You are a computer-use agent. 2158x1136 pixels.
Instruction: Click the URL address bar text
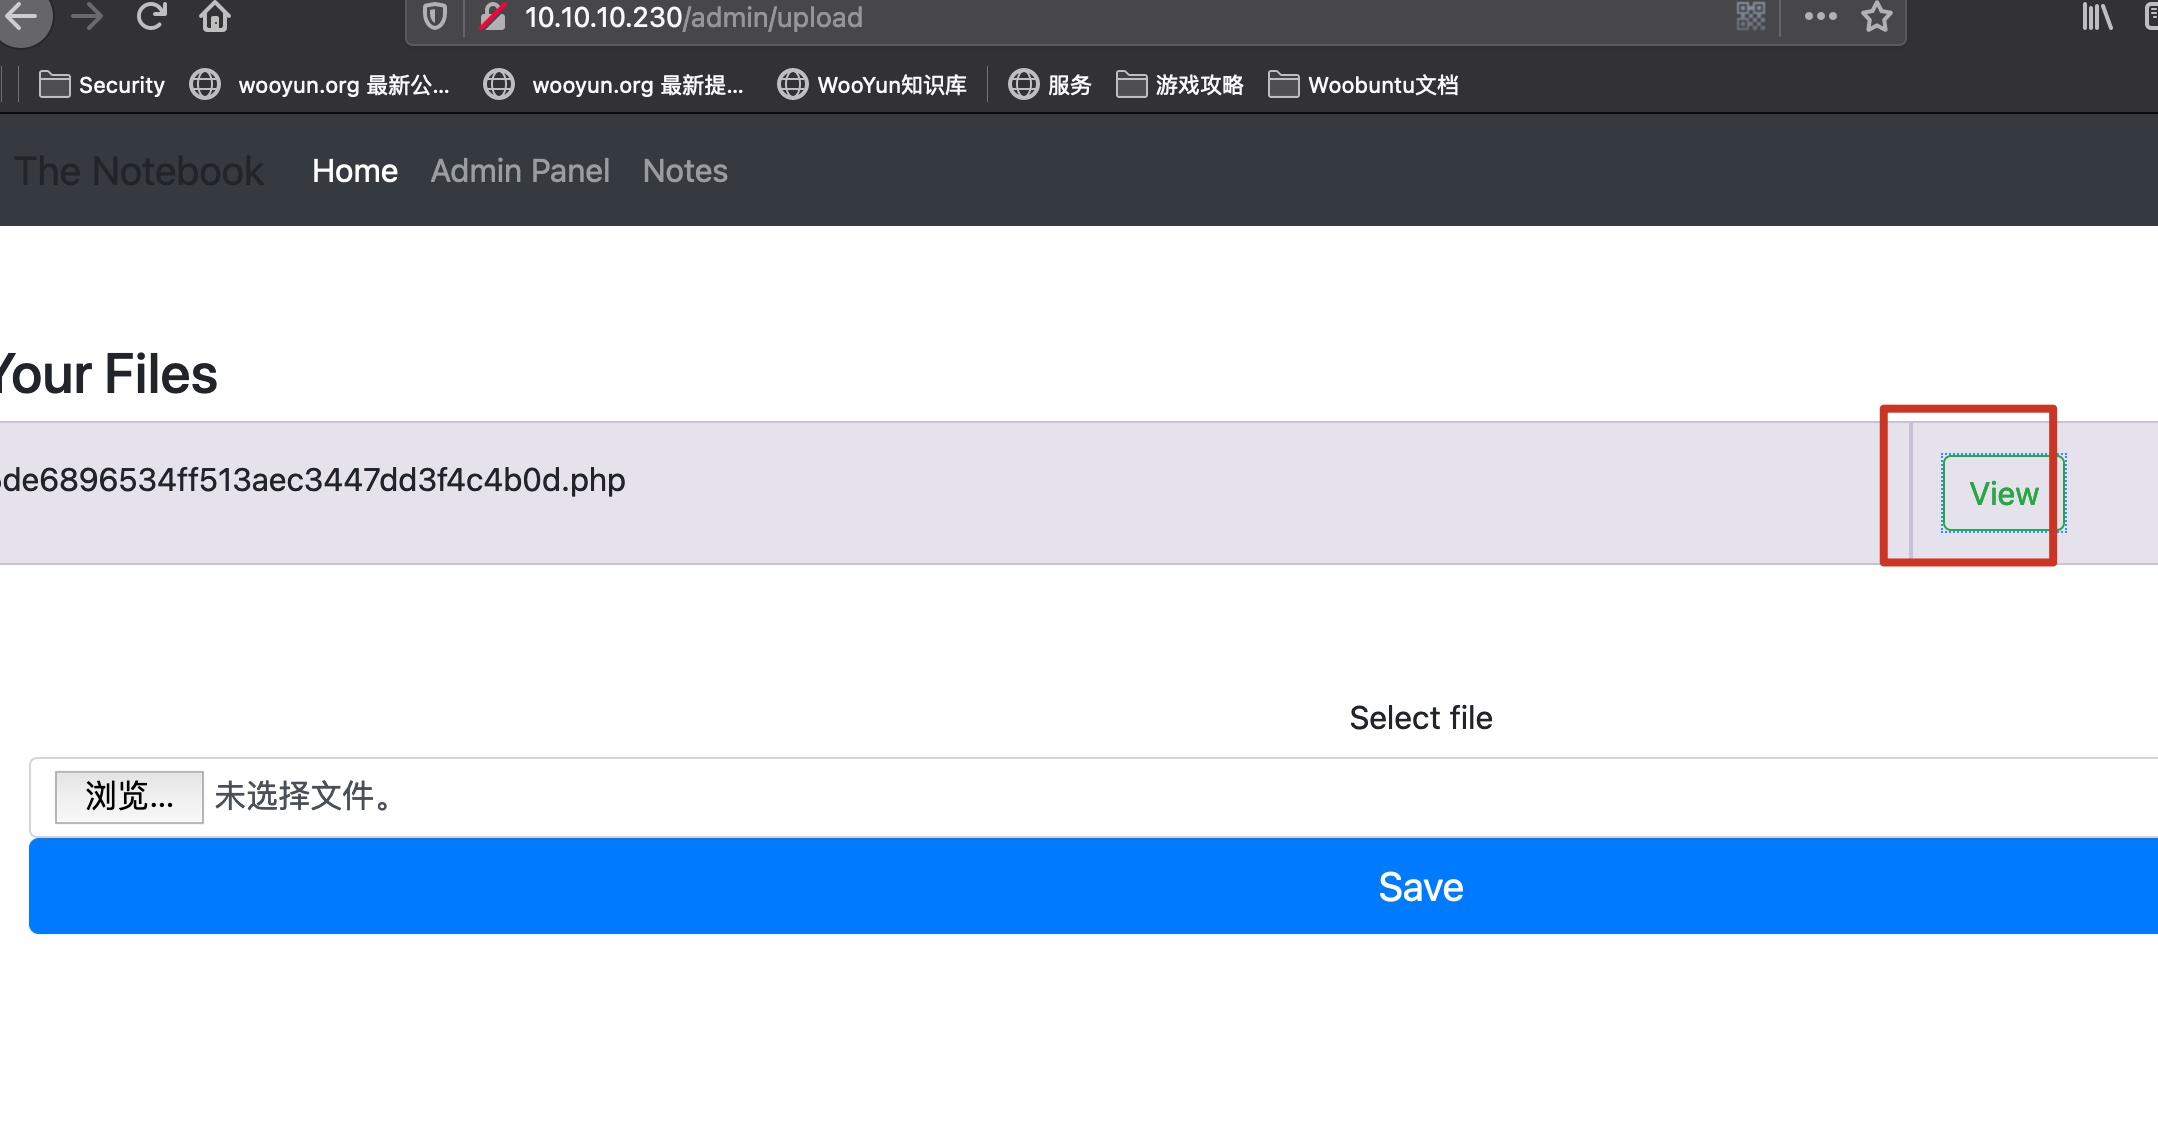tap(693, 18)
